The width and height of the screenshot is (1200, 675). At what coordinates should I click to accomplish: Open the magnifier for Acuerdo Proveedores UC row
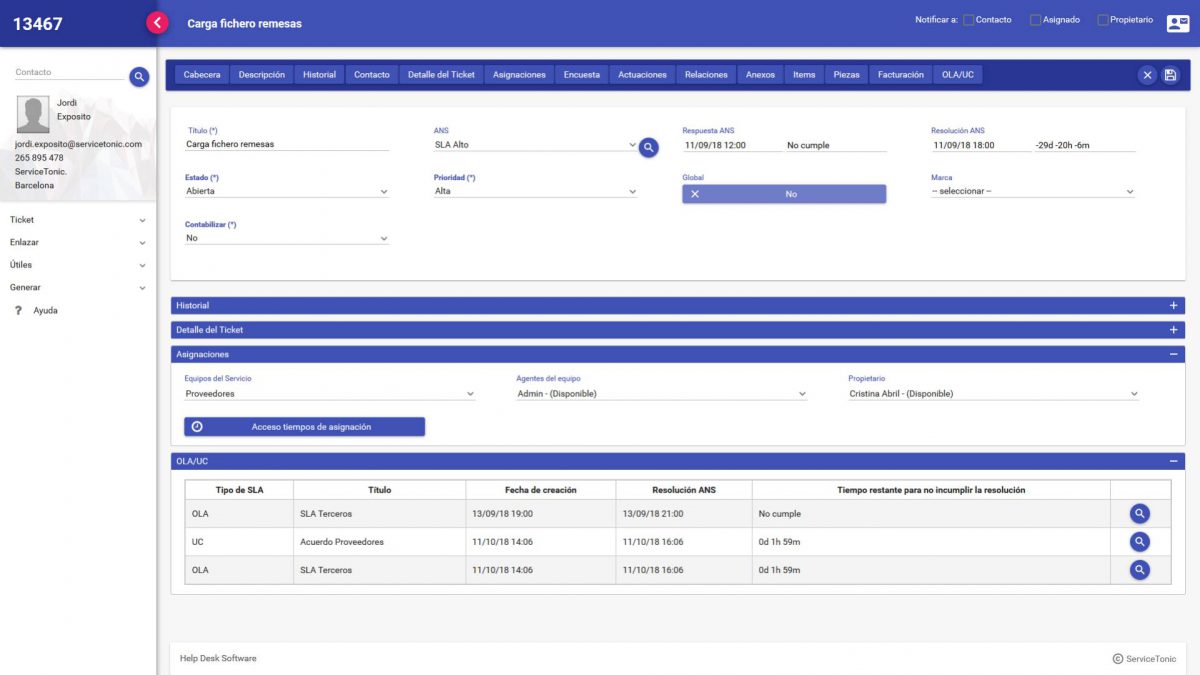click(x=1139, y=541)
